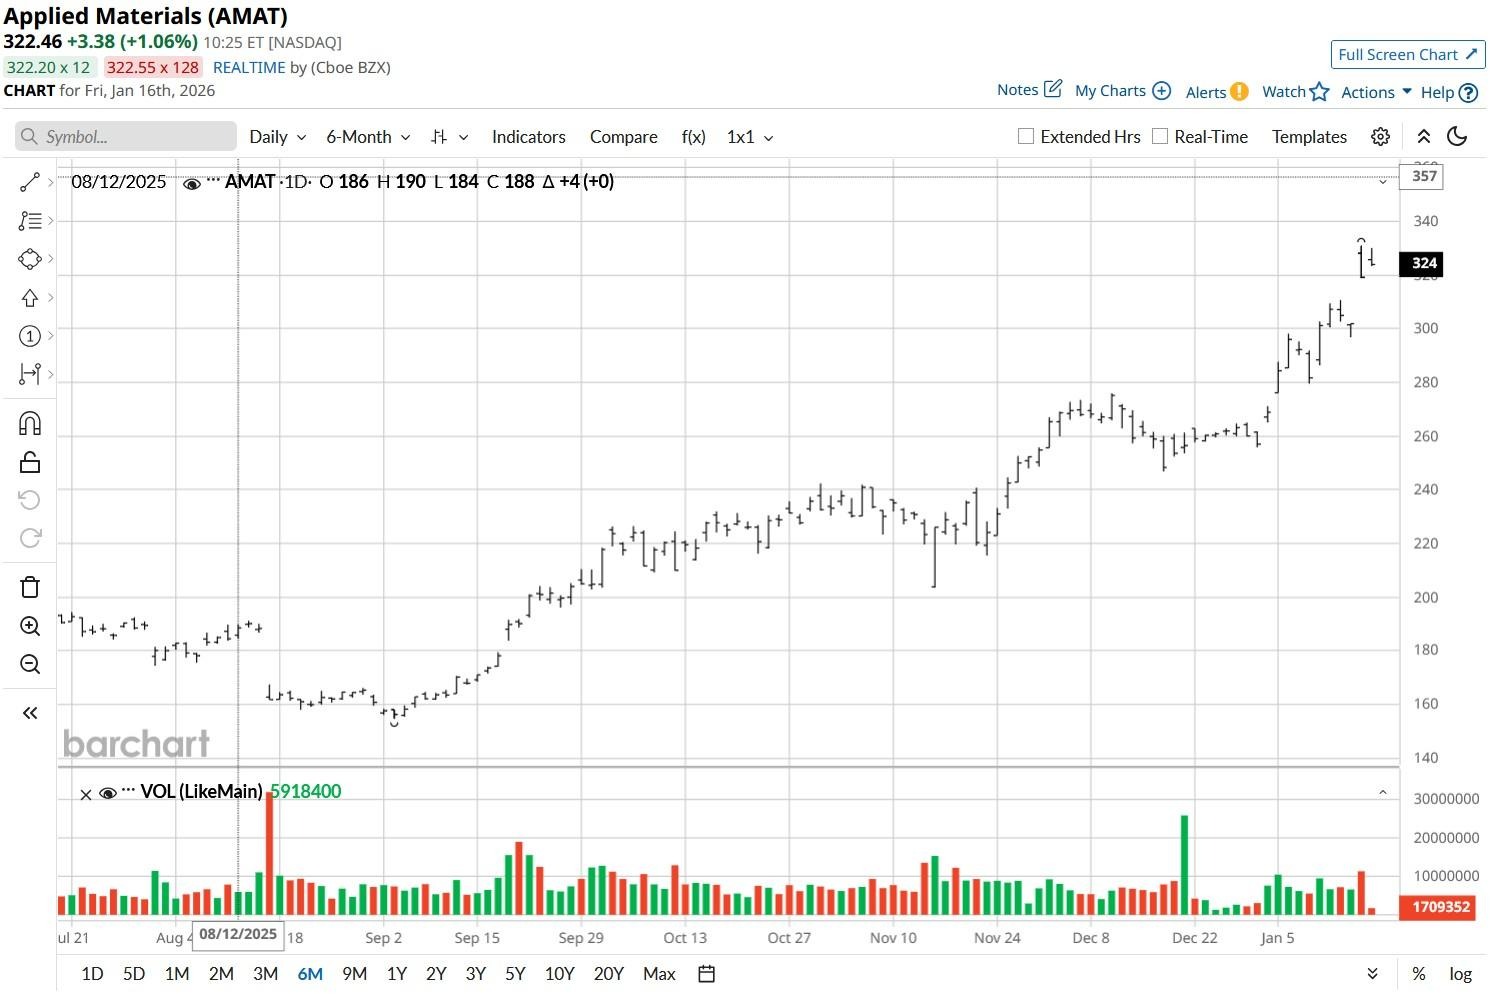Image resolution: width=1492 pixels, height=994 pixels.
Task: Expand line tool options arrow
Action: point(50,182)
